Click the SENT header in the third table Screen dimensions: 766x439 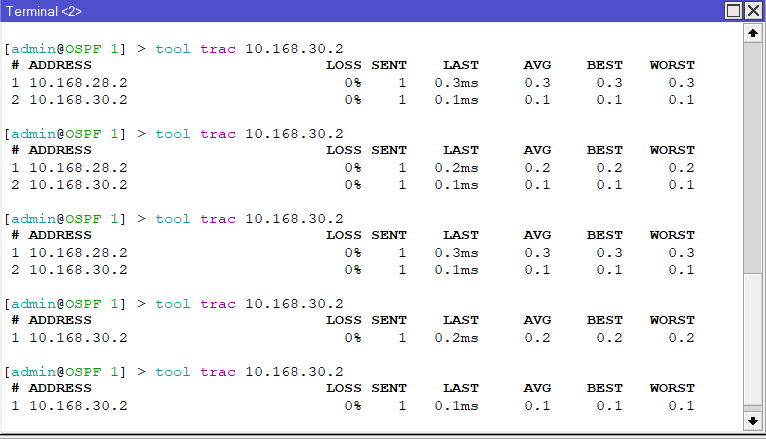coord(389,236)
